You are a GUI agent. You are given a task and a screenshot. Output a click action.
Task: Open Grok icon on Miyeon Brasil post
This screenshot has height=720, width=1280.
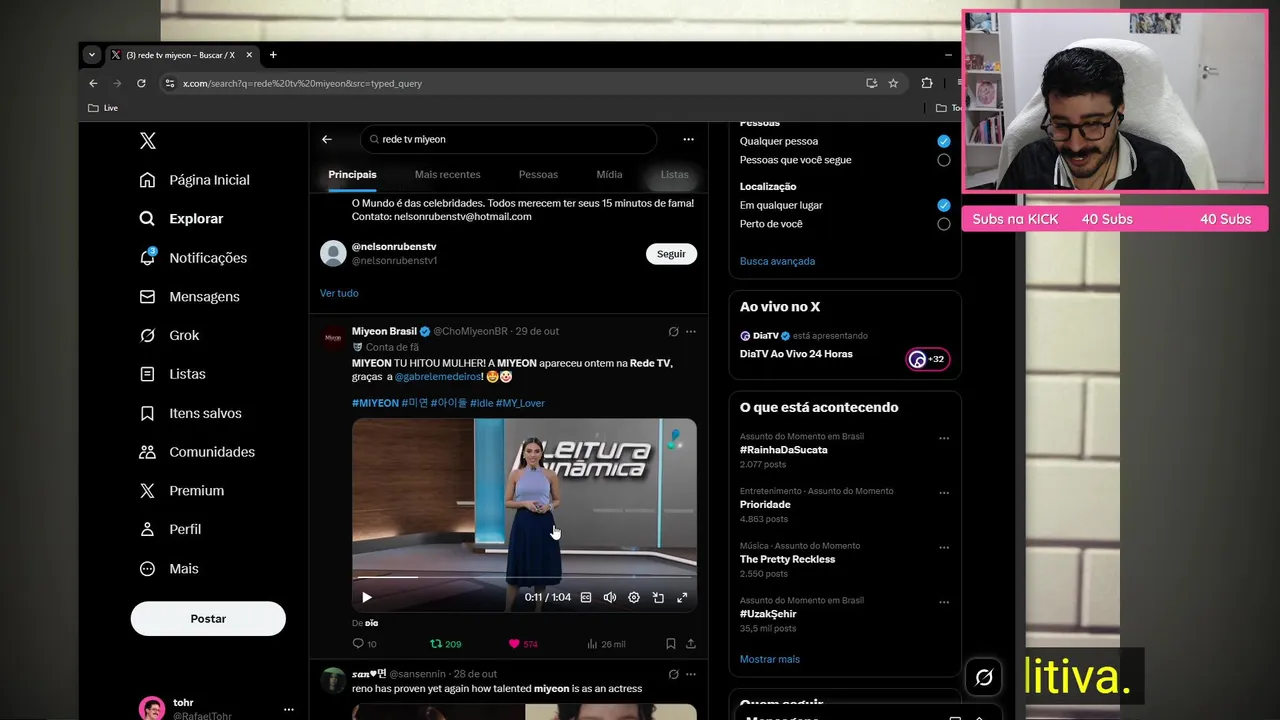(673, 332)
